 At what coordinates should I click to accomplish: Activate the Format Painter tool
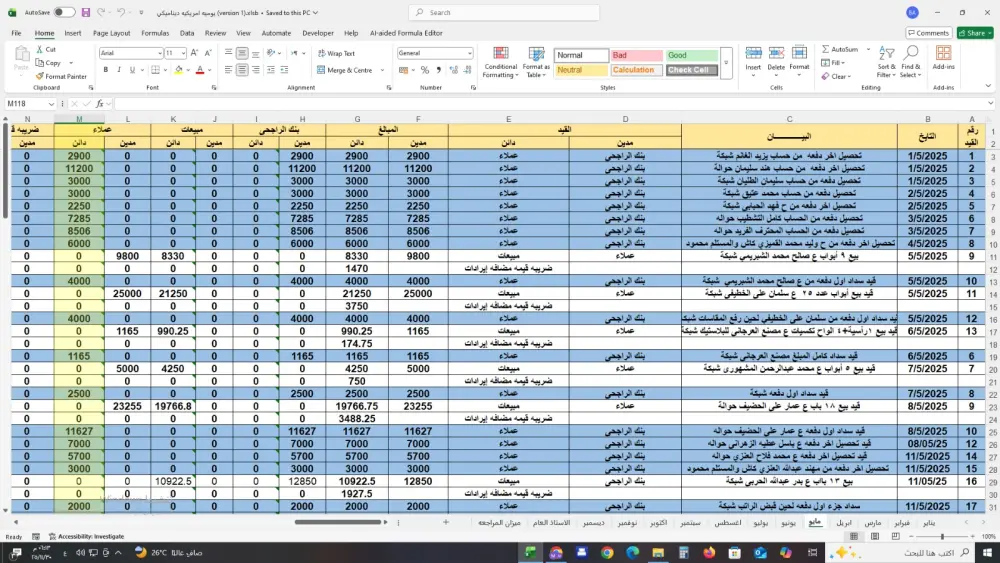point(61,76)
